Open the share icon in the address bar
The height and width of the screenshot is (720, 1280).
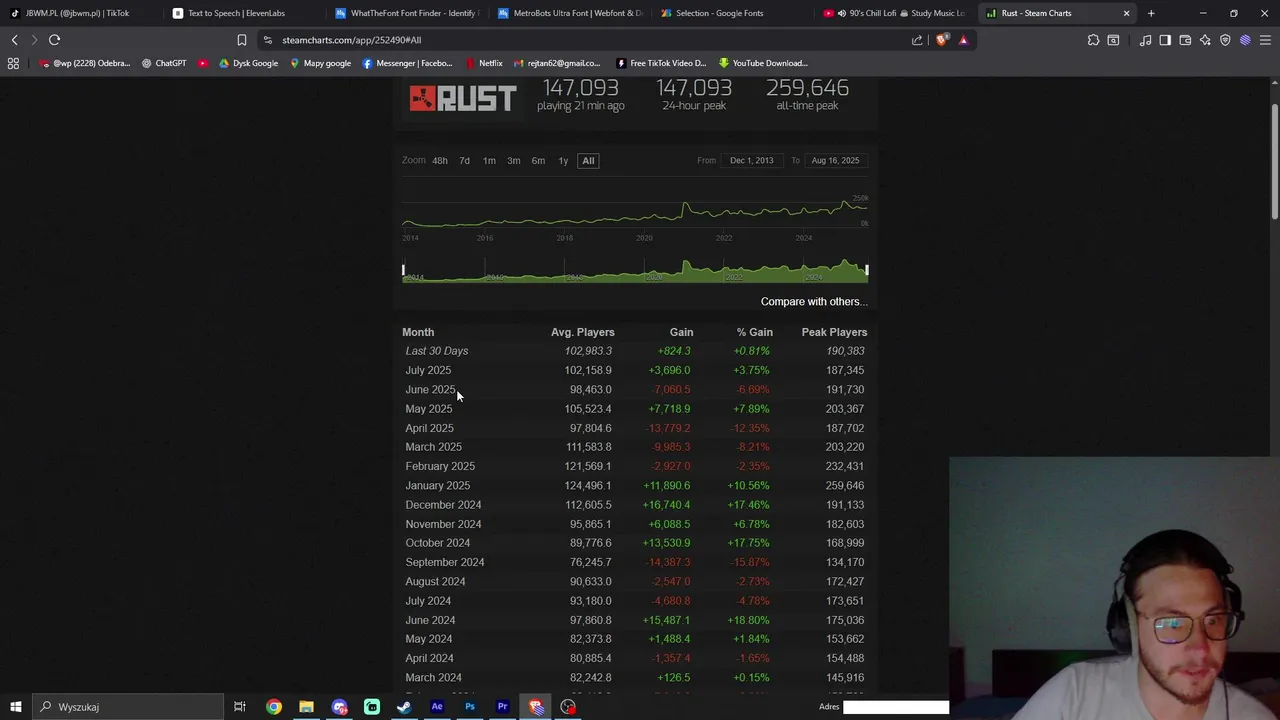pyautogui.click(x=917, y=40)
